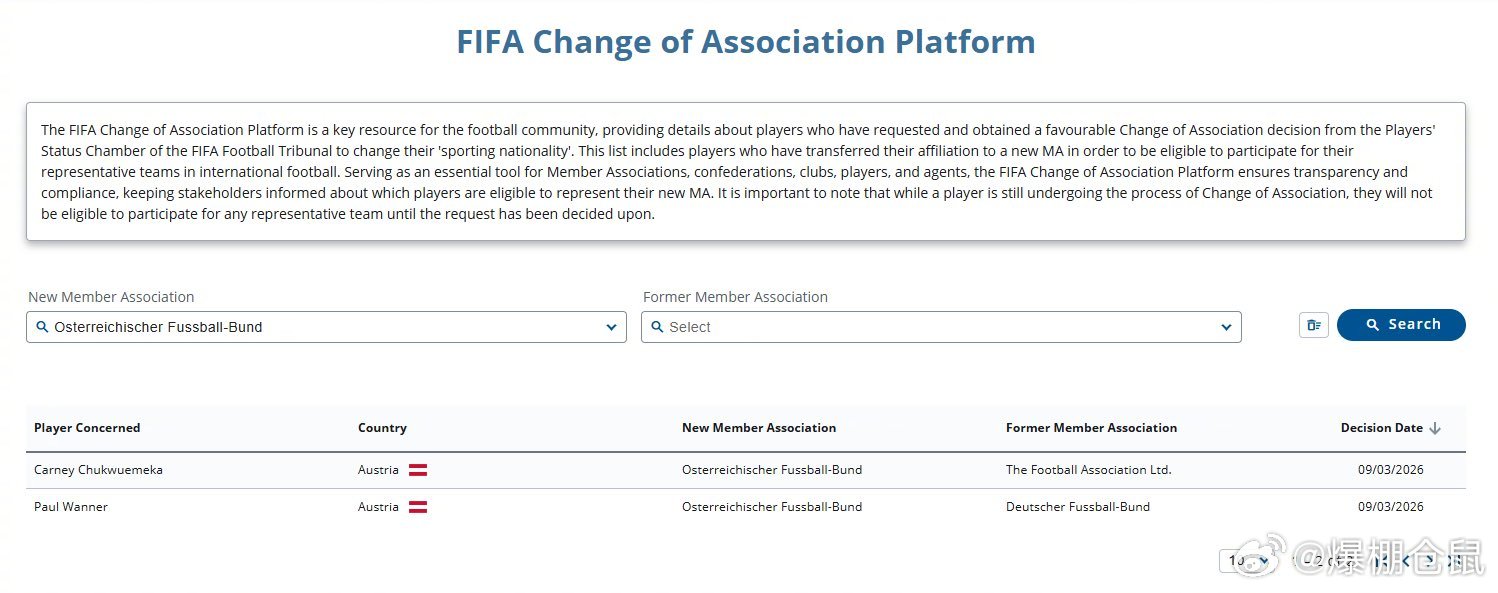Click the Deutscher Fussball-Bund table cell
The image size is (1498, 593).
[1077, 507]
